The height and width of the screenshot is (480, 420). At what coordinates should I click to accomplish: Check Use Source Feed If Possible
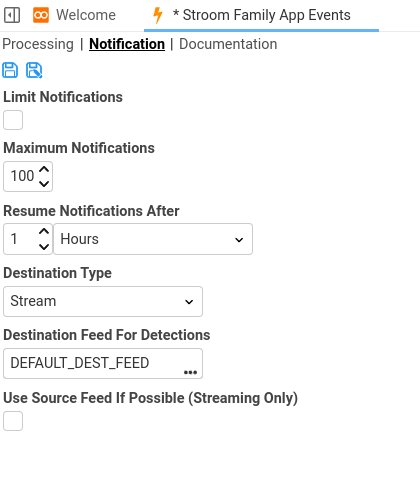point(13,421)
